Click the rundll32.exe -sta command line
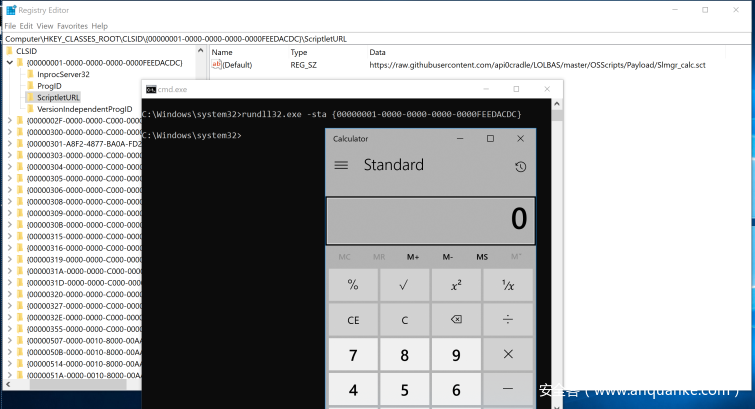 point(332,114)
